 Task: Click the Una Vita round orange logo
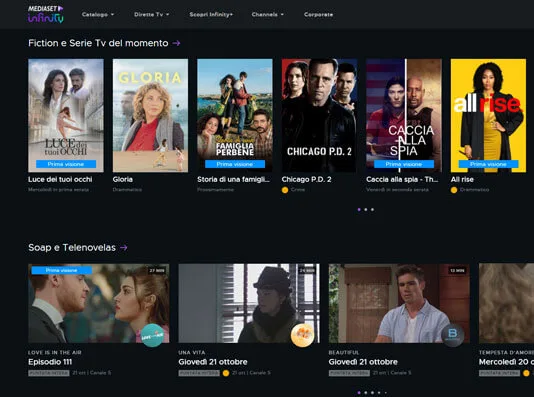302,335
